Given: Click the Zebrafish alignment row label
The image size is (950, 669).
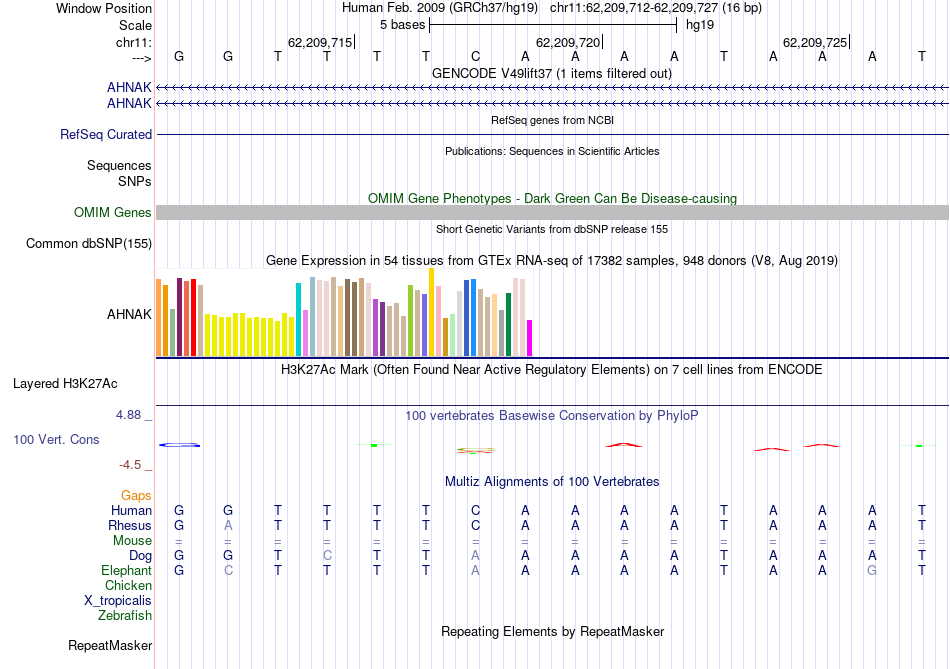Looking at the screenshot, I should pos(125,616).
